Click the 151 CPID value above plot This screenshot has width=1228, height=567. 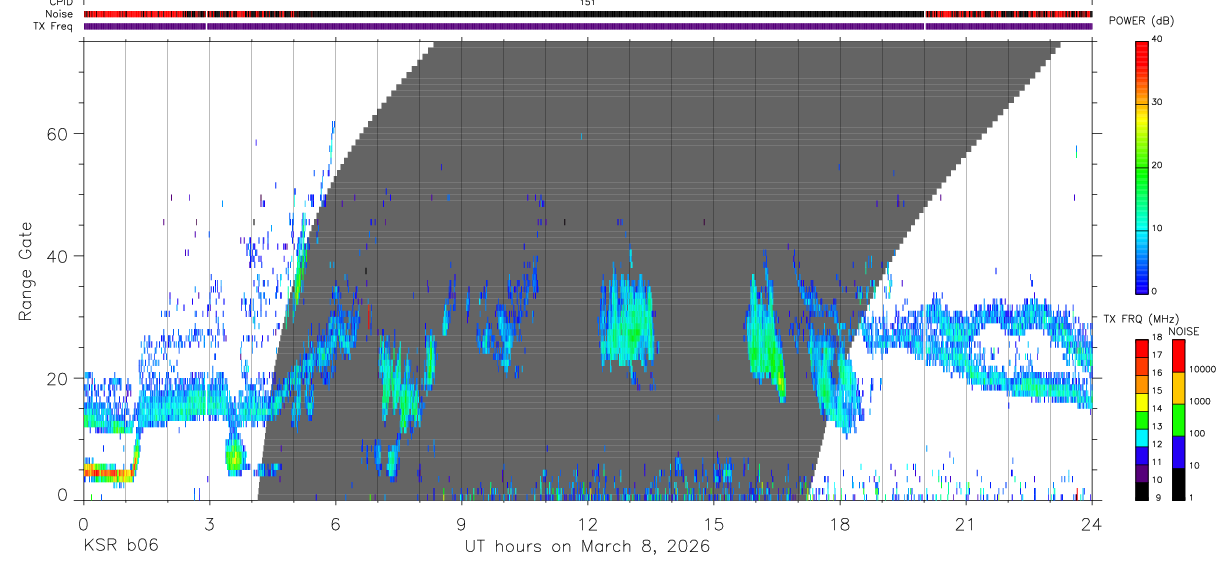[x=587, y=3]
